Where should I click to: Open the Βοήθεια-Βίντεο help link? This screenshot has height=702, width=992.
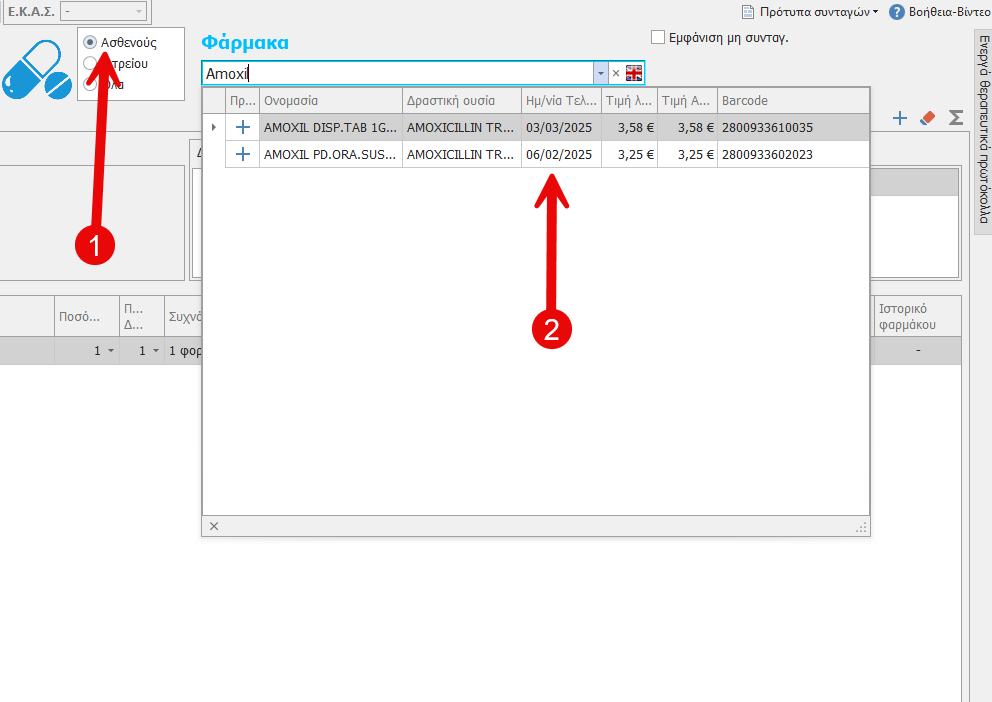click(x=940, y=12)
